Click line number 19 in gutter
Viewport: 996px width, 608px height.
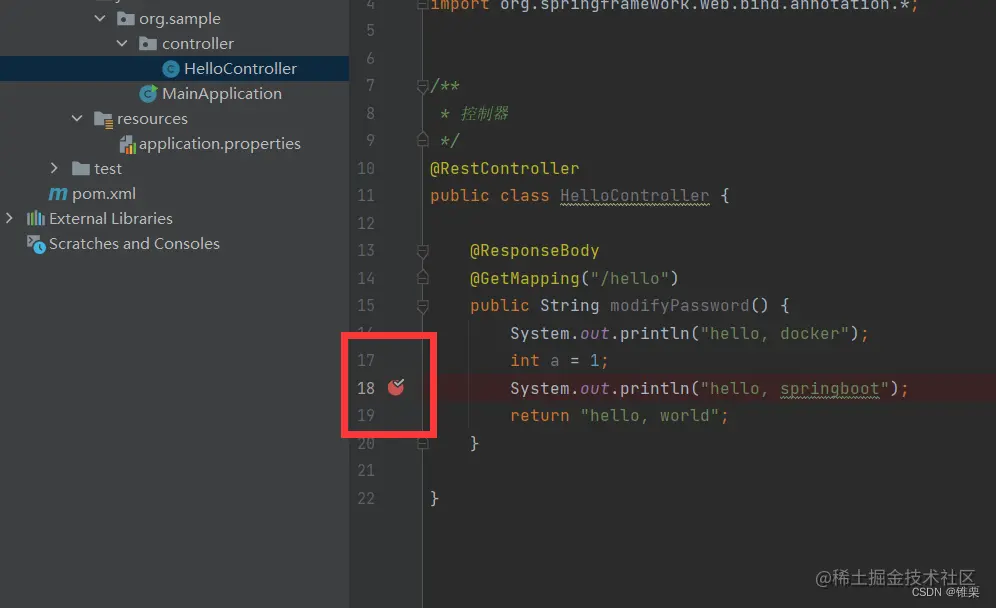click(366, 415)
